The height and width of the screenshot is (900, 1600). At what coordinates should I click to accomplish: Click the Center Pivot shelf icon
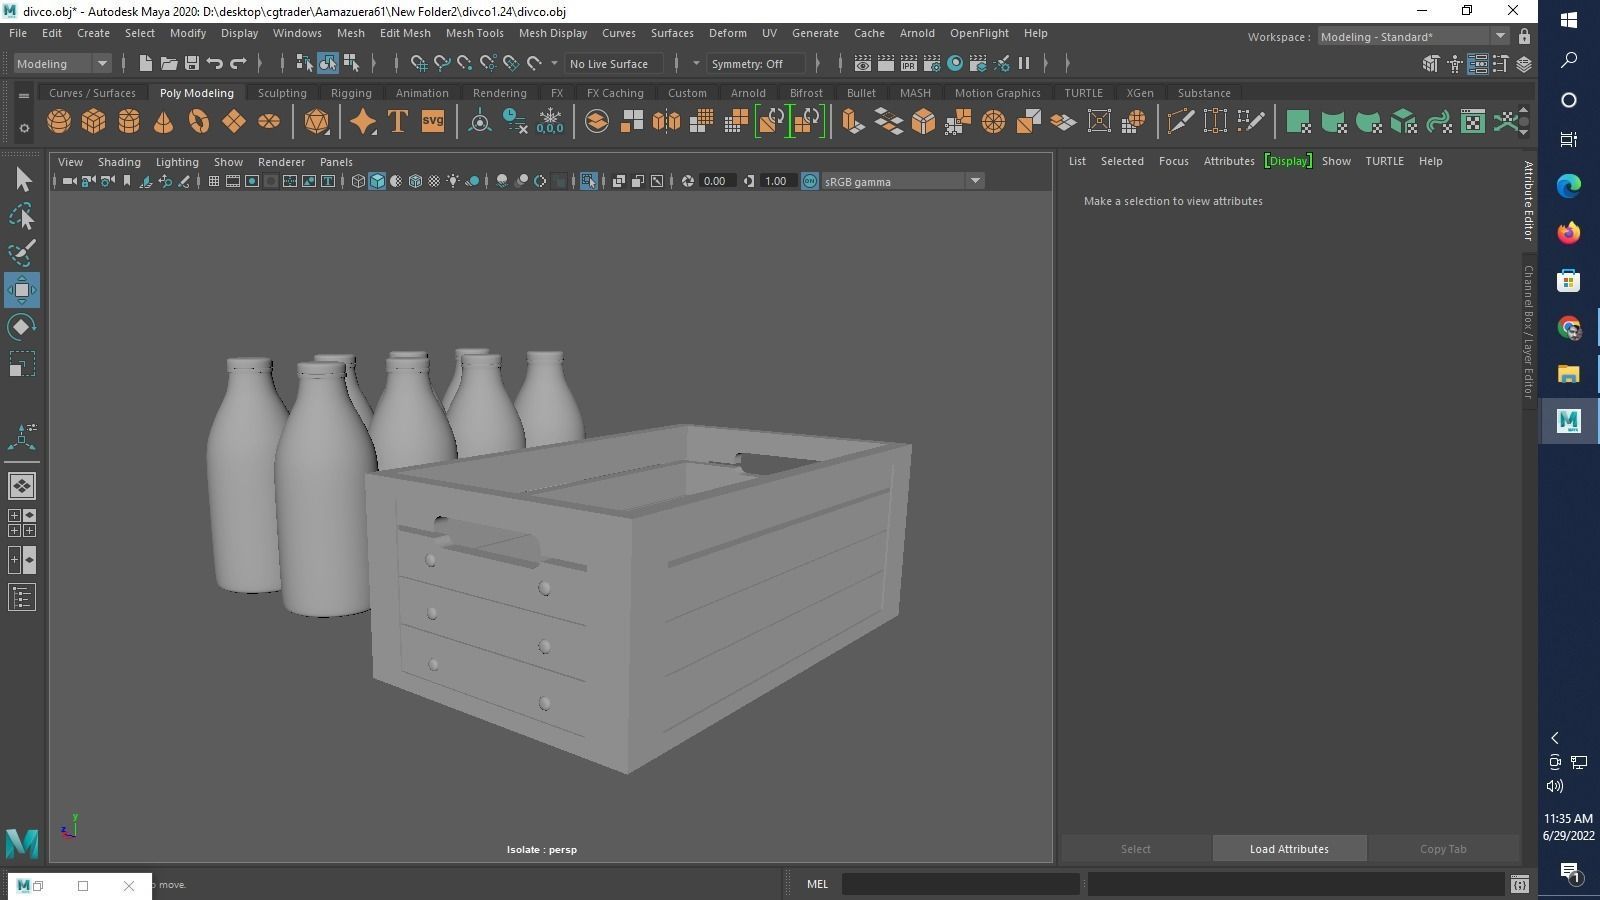480,122
